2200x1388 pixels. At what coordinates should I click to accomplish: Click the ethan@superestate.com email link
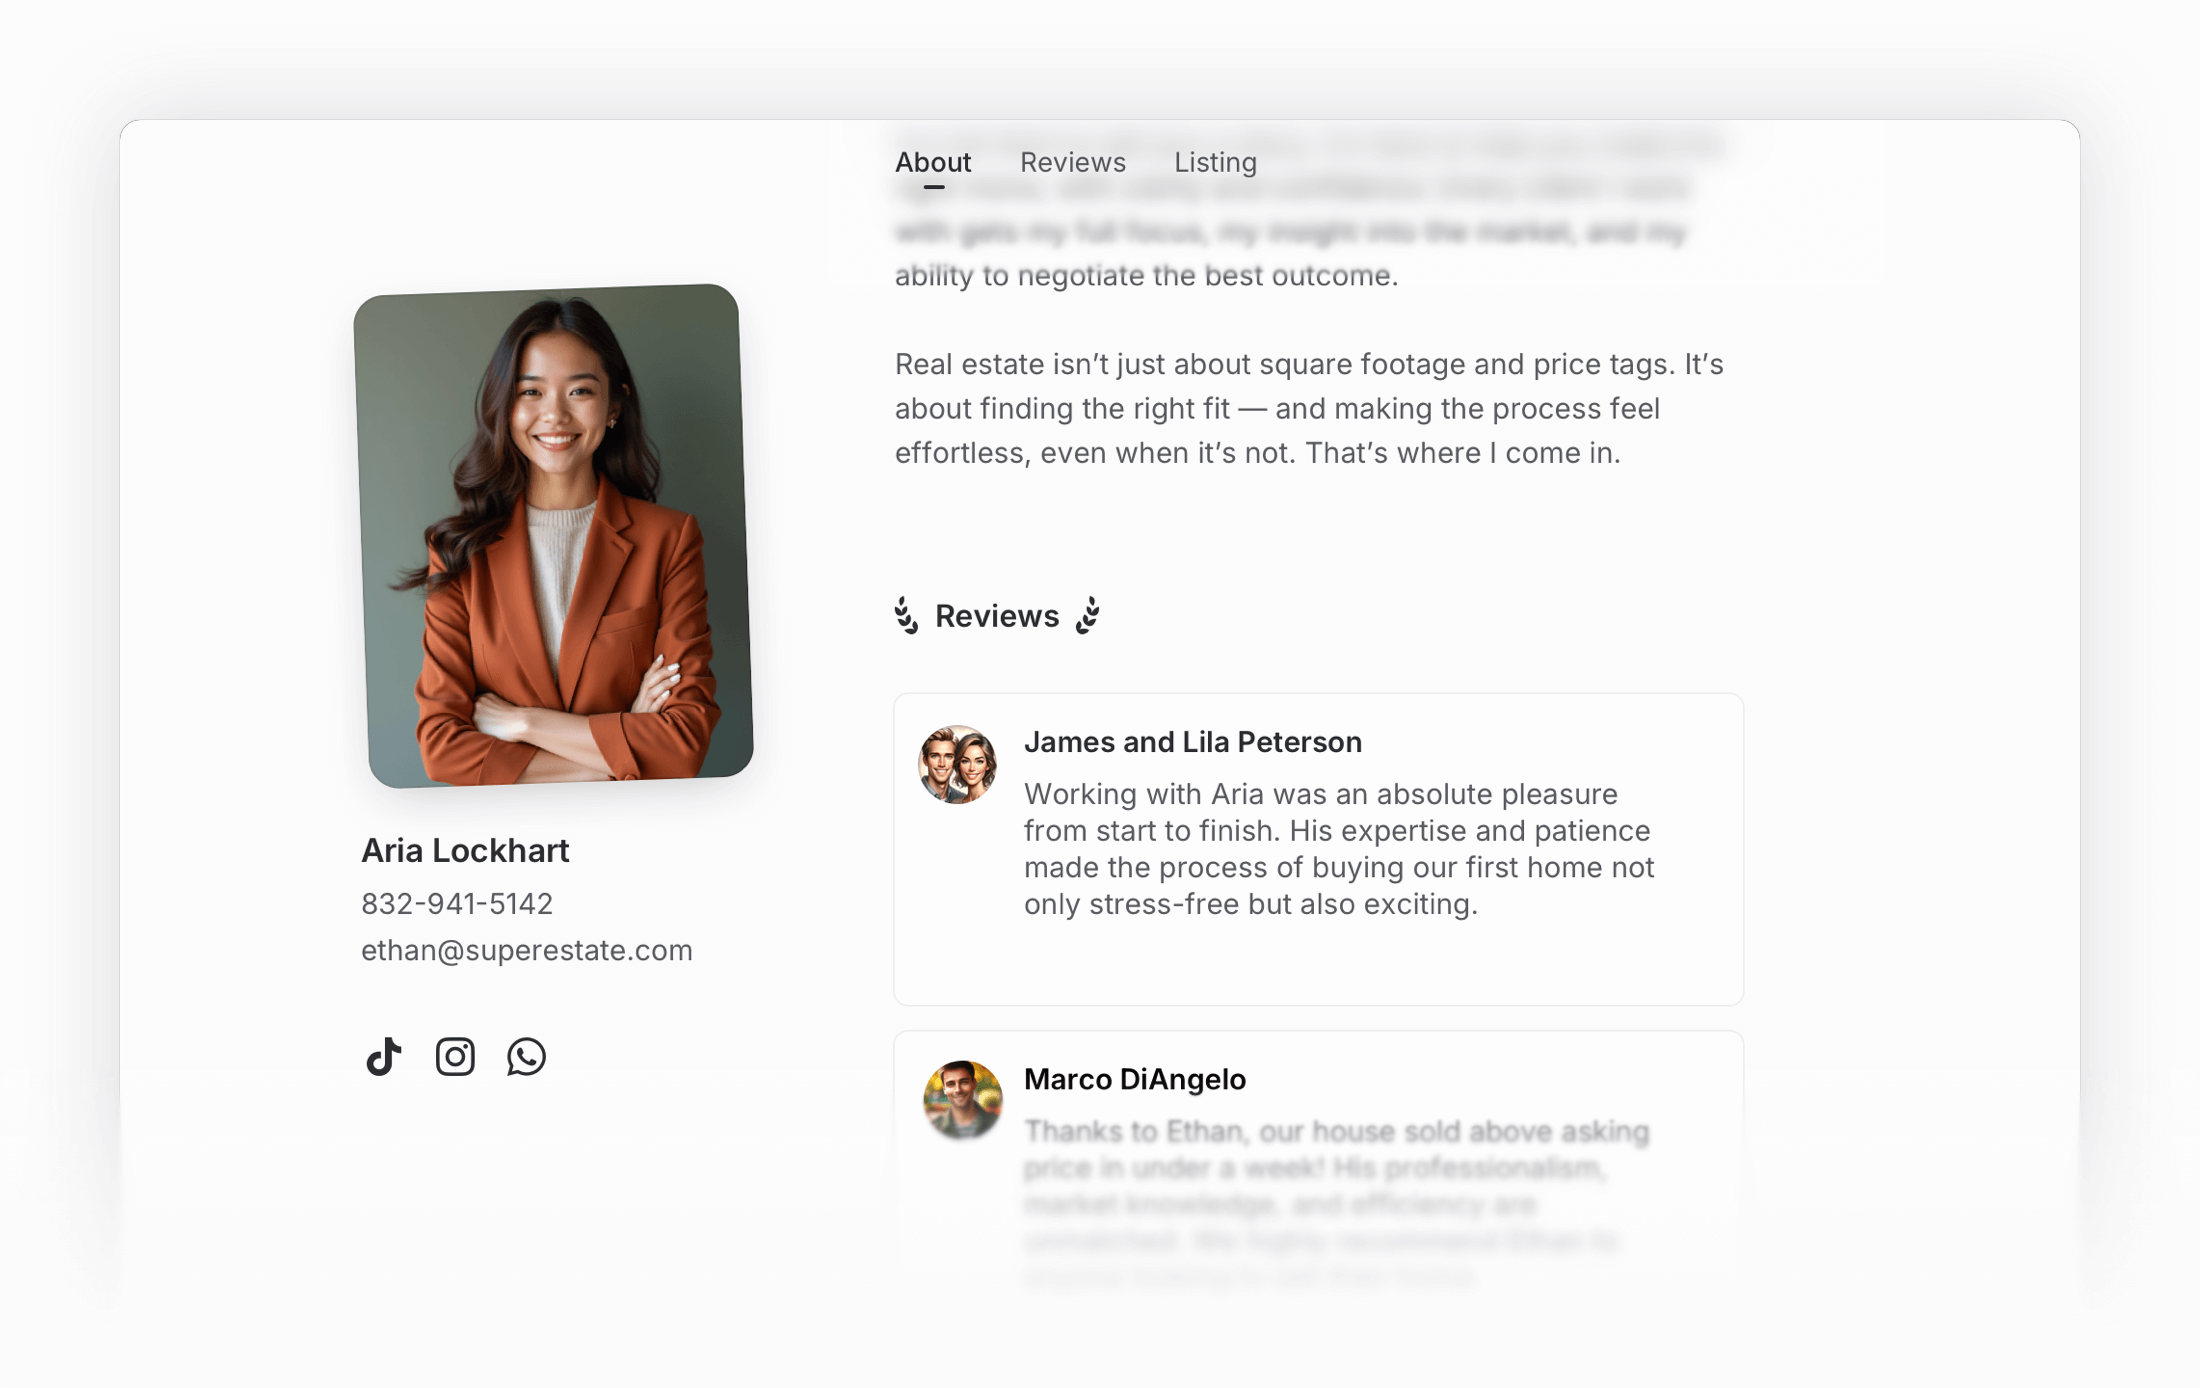(526, 950)
